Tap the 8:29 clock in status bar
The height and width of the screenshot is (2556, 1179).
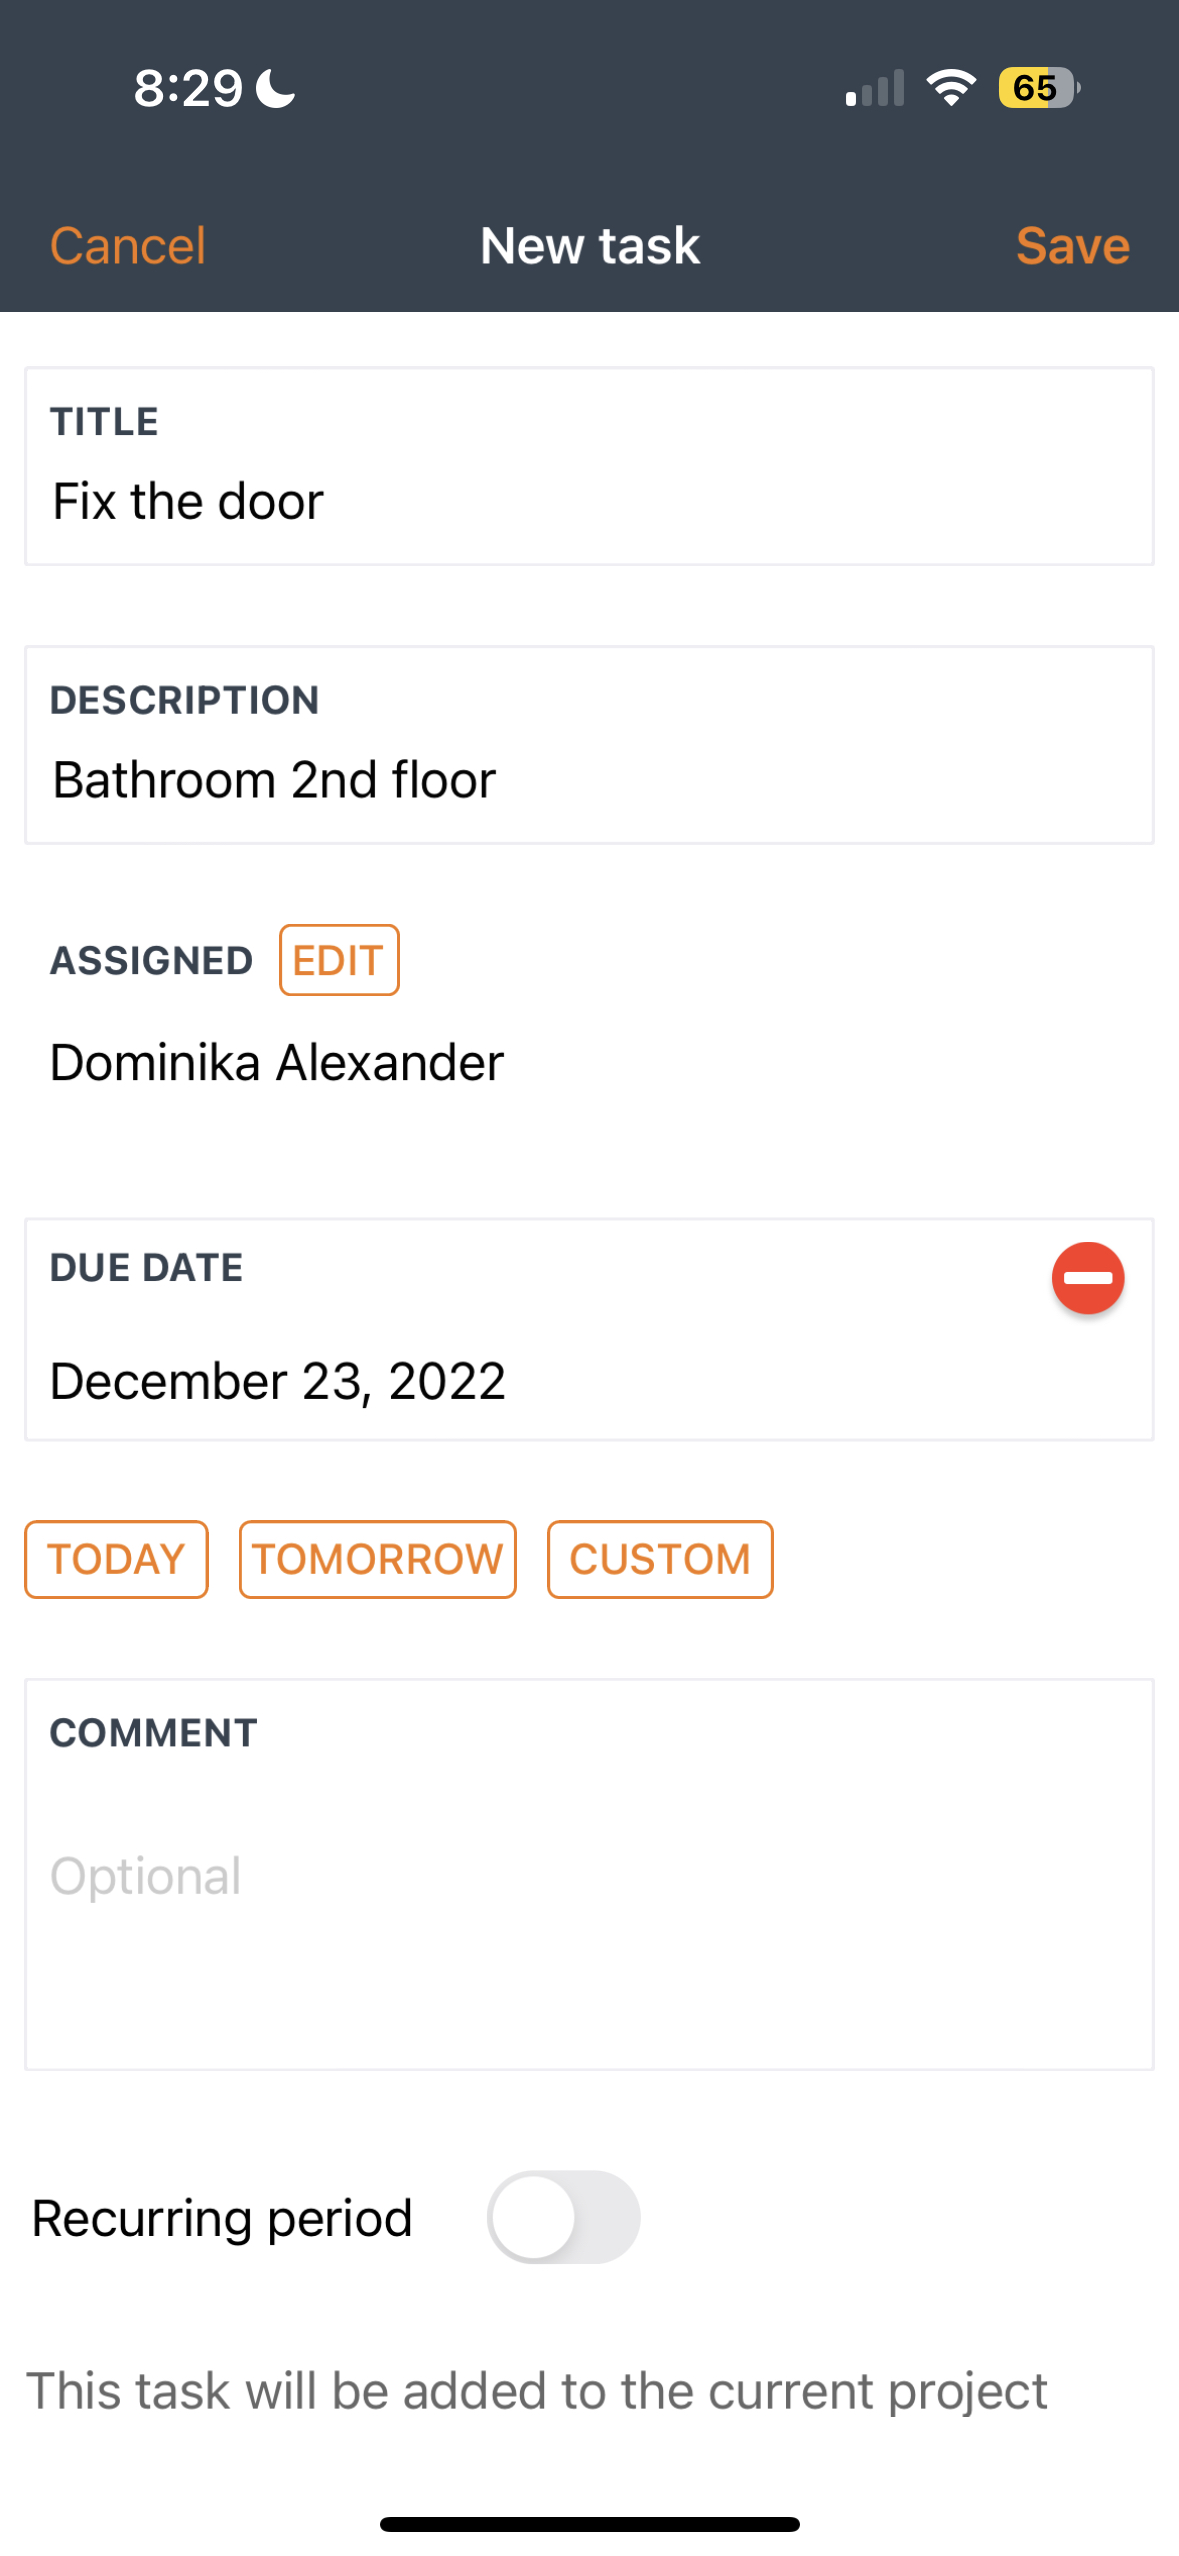pyautogui.click(x=188, y=88)
